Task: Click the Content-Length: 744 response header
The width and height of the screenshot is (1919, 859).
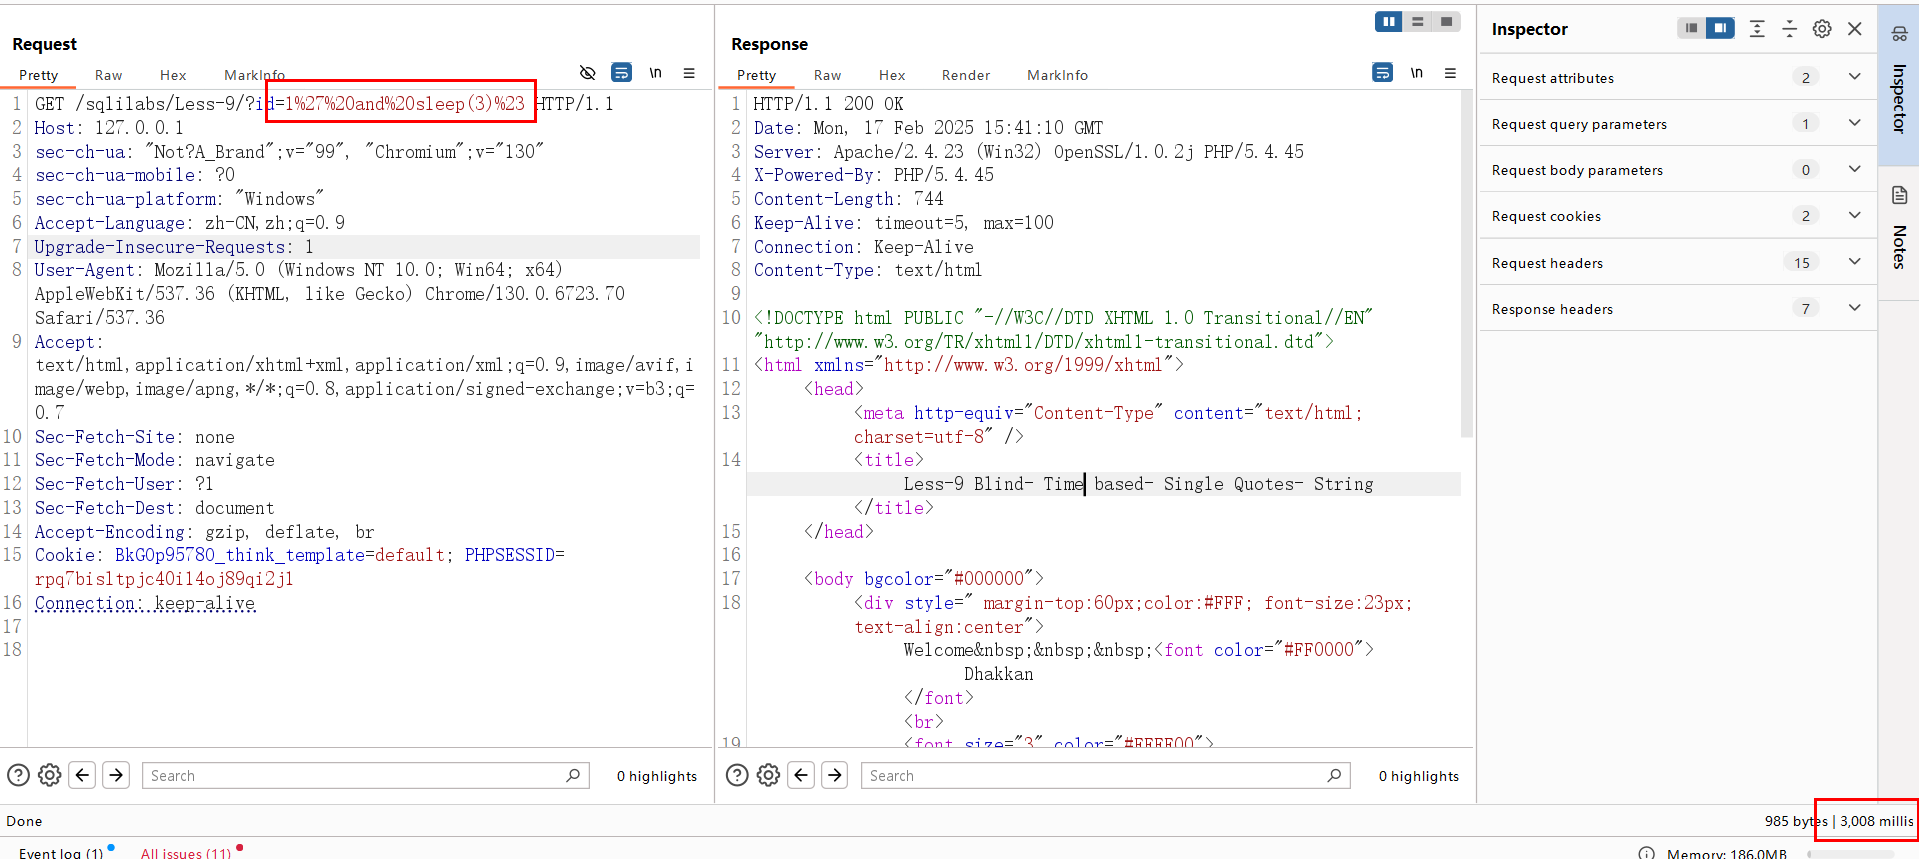Action: (x=848, y=199)
